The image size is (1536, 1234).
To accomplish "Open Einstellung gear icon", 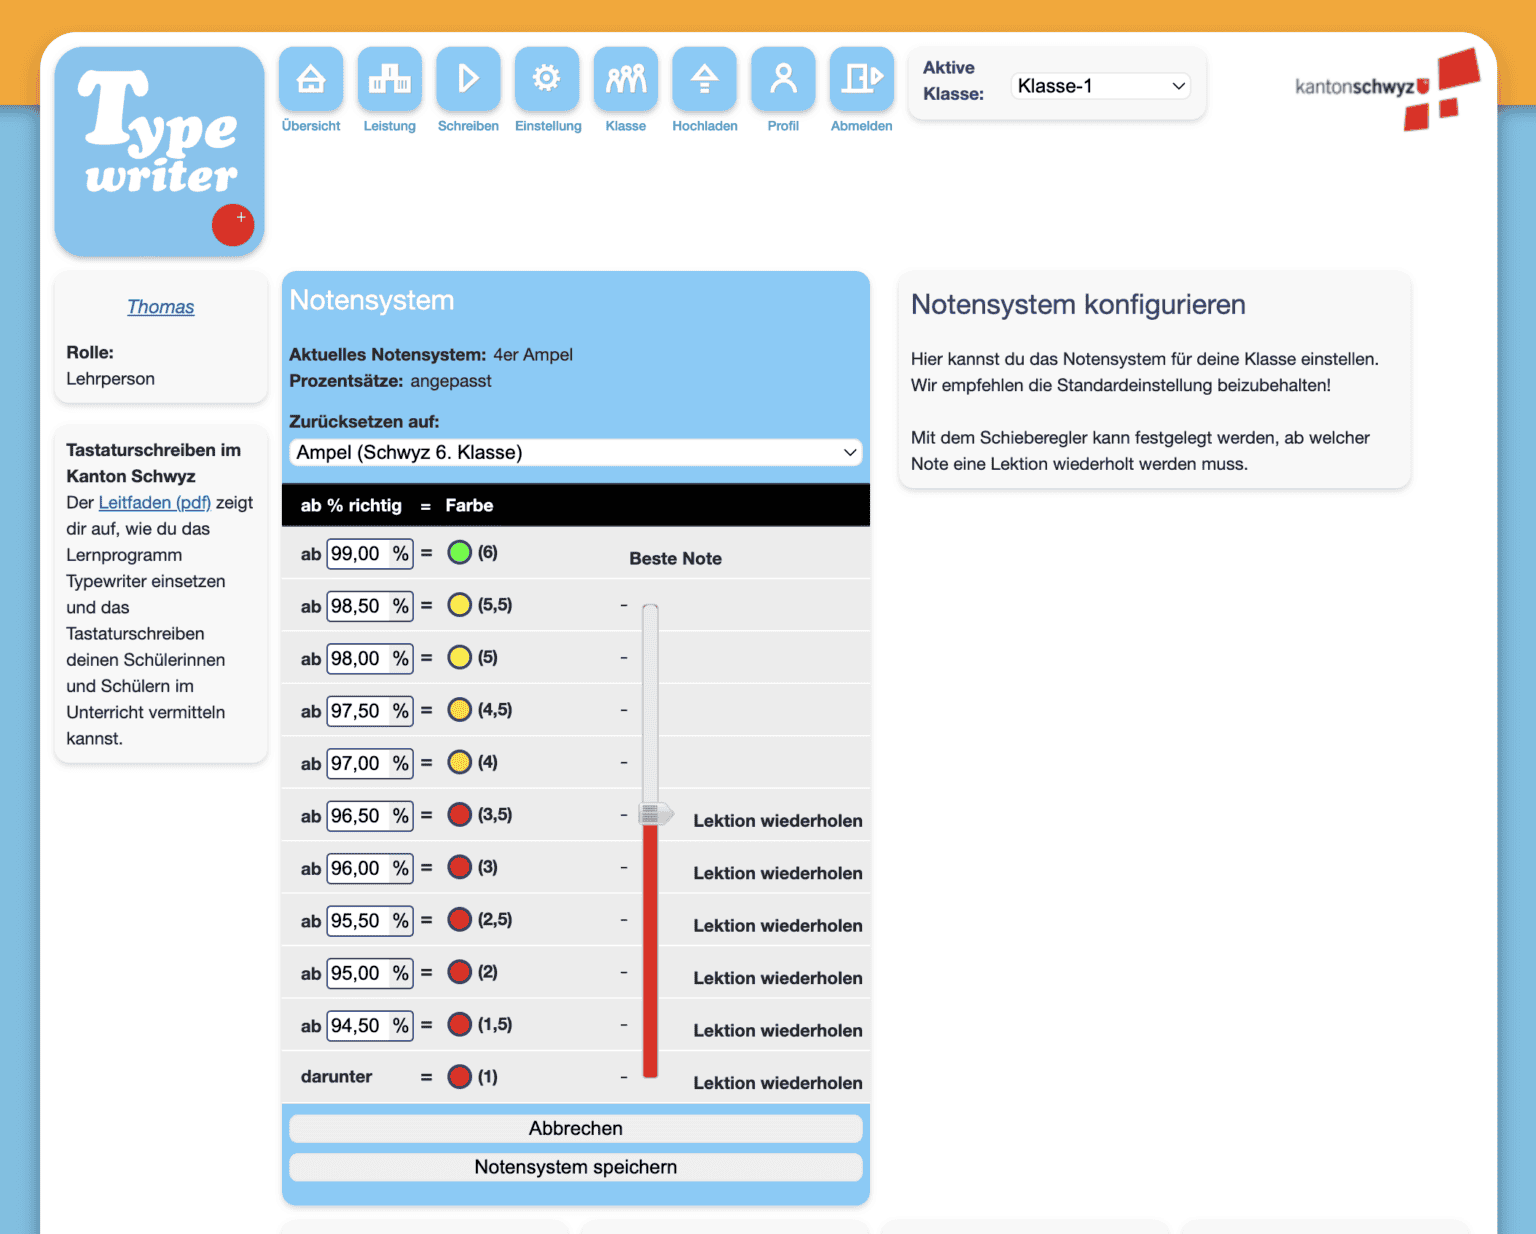I will [547, 79].
